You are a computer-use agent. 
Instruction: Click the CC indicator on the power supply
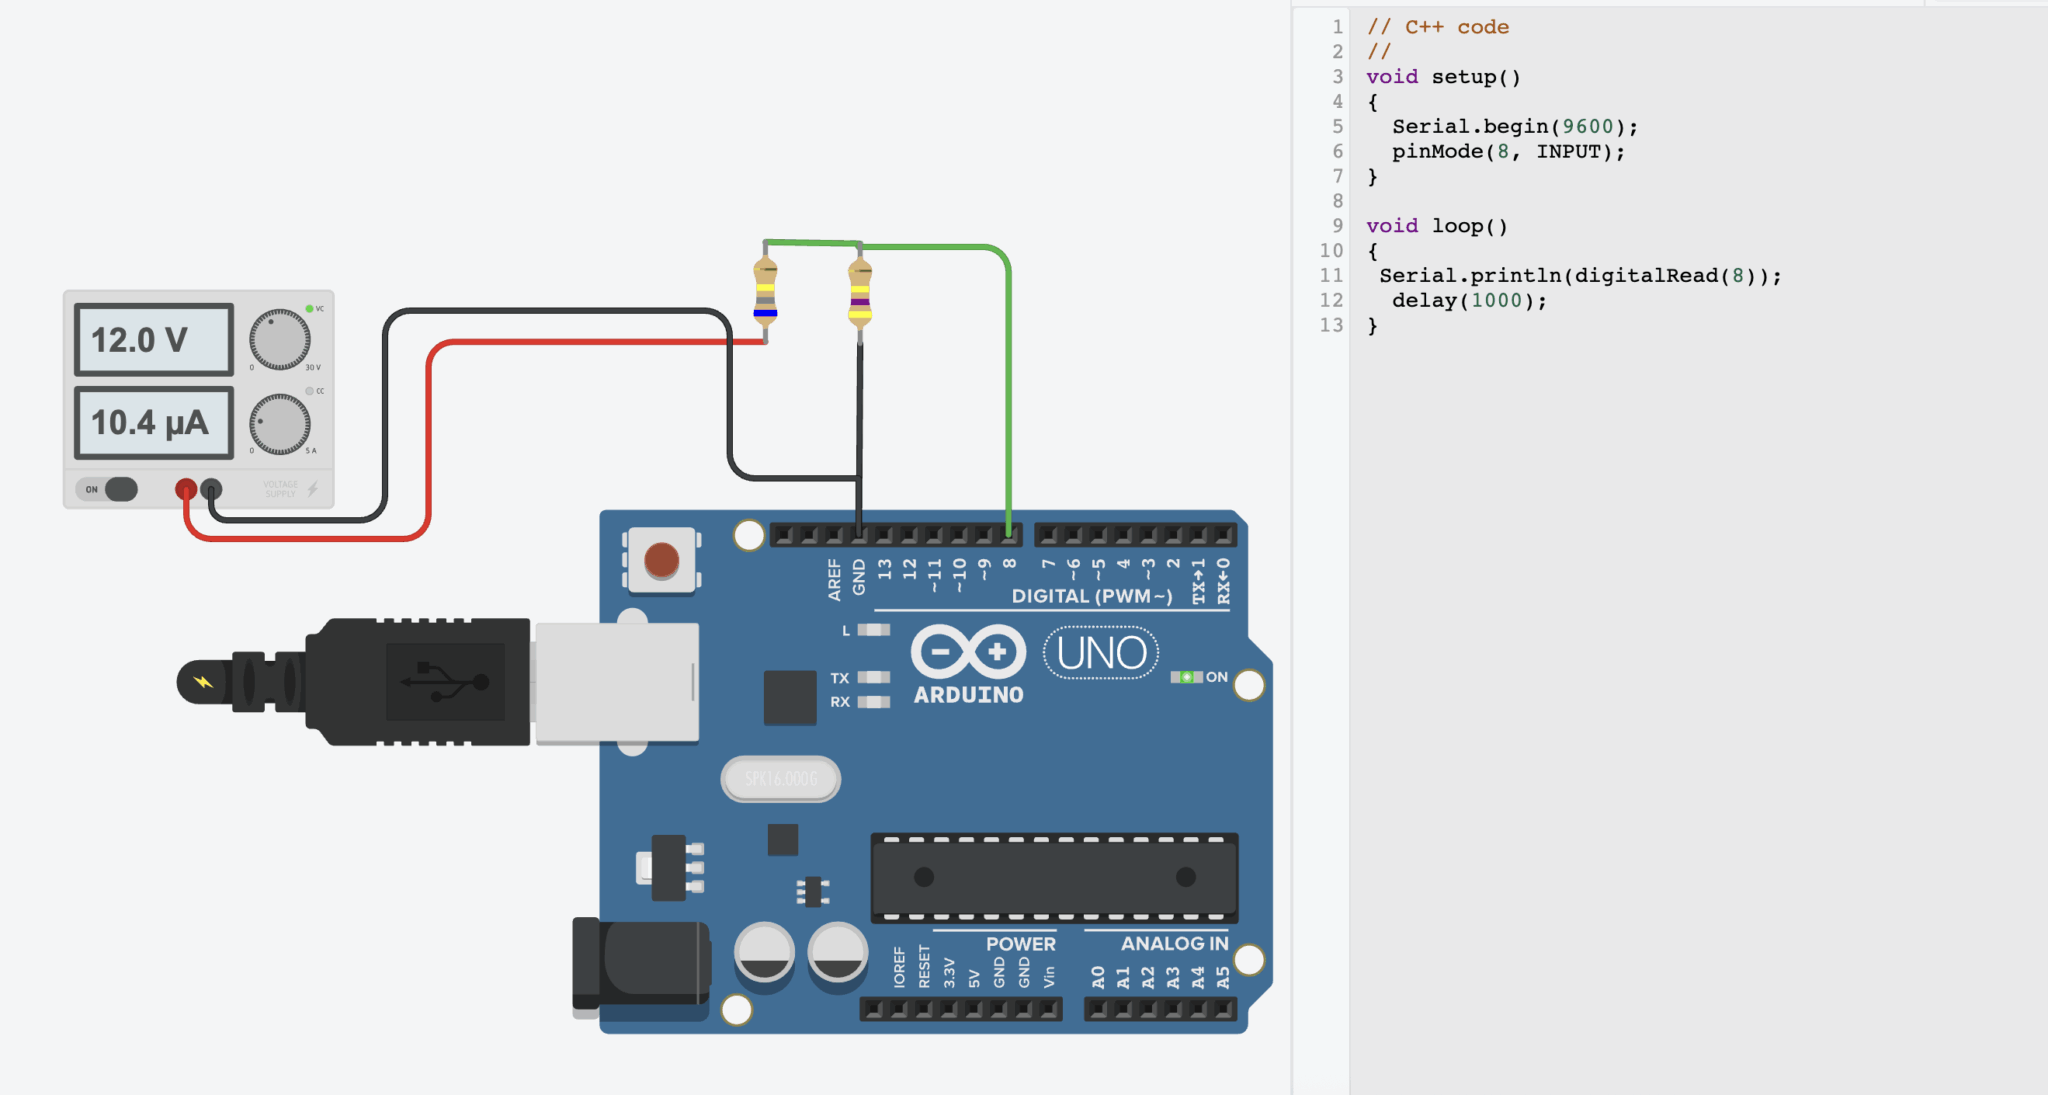click(310, 390)
